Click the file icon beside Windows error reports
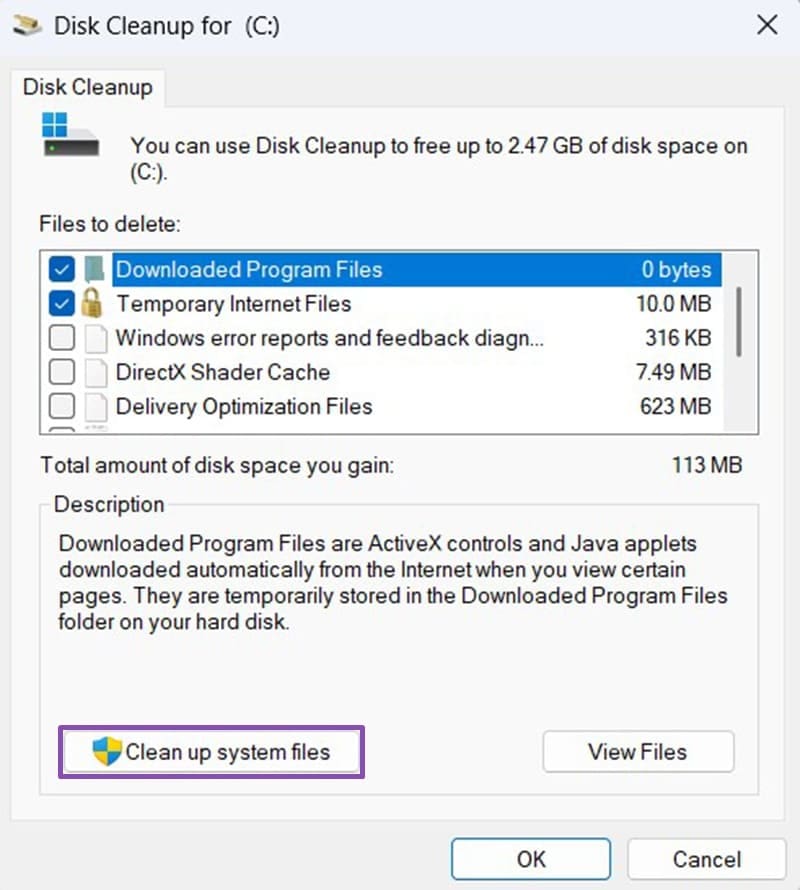800x890 pixels. pyautogui.click(x=96, y=338)
